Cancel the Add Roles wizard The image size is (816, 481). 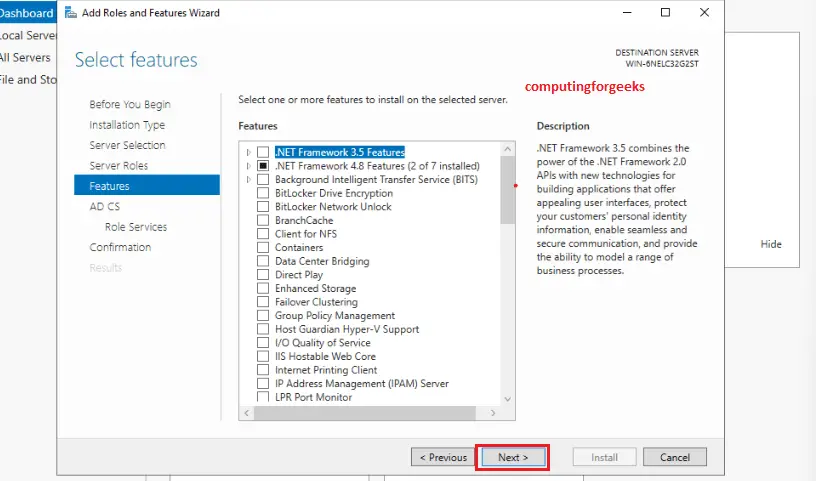click(675, 457)
